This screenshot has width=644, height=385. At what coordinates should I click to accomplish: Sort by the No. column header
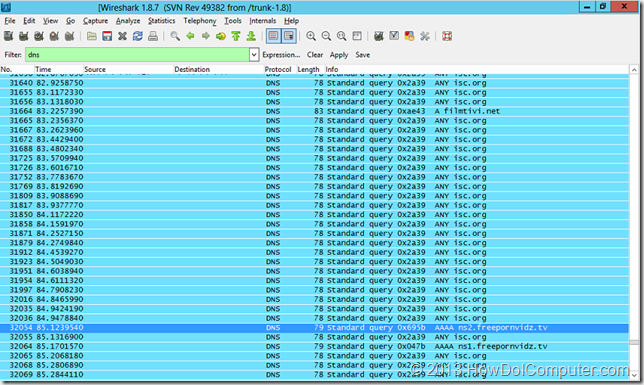point(17,69)
